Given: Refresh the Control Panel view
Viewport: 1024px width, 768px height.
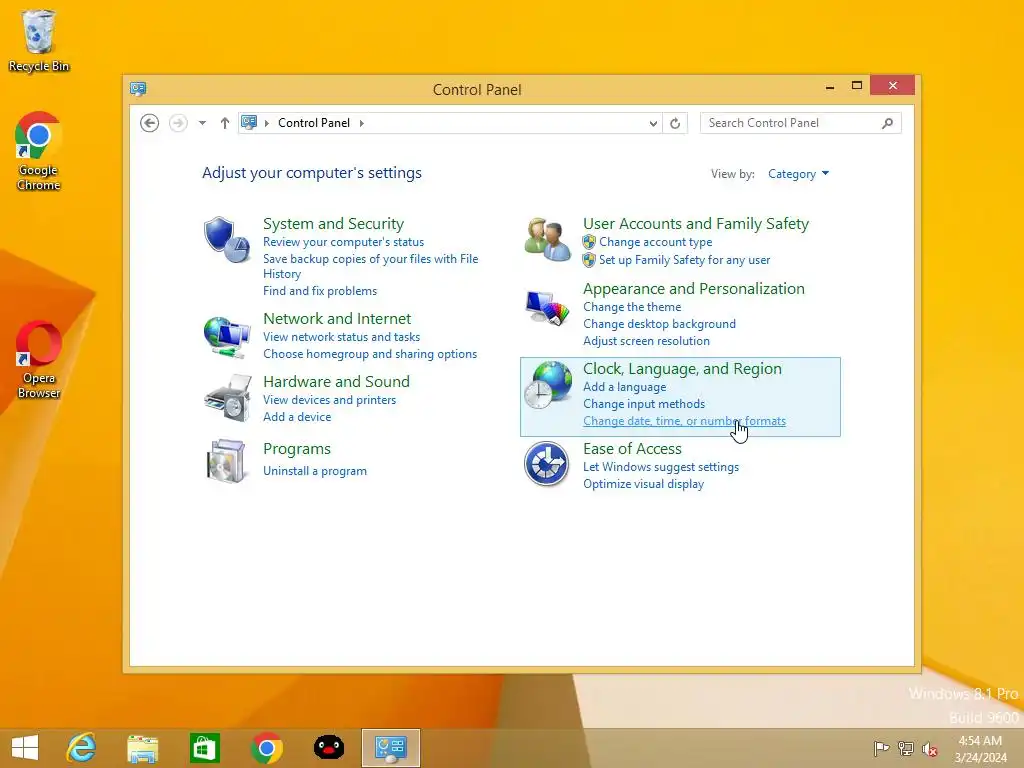Looking at the screenshot, I should [x=675, y=123].
